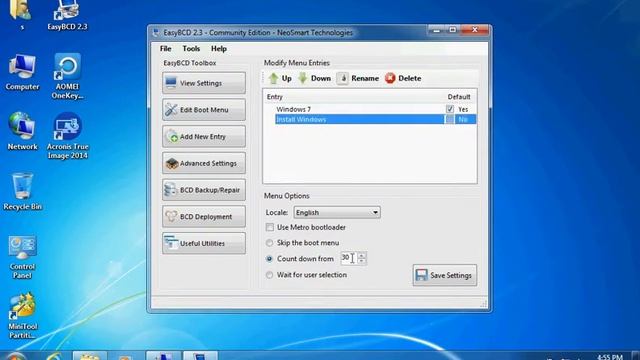The height and width of the screenshot is (360, 640).
Task: Open the Control Panel desktop icon
Action: pos(22,257)
